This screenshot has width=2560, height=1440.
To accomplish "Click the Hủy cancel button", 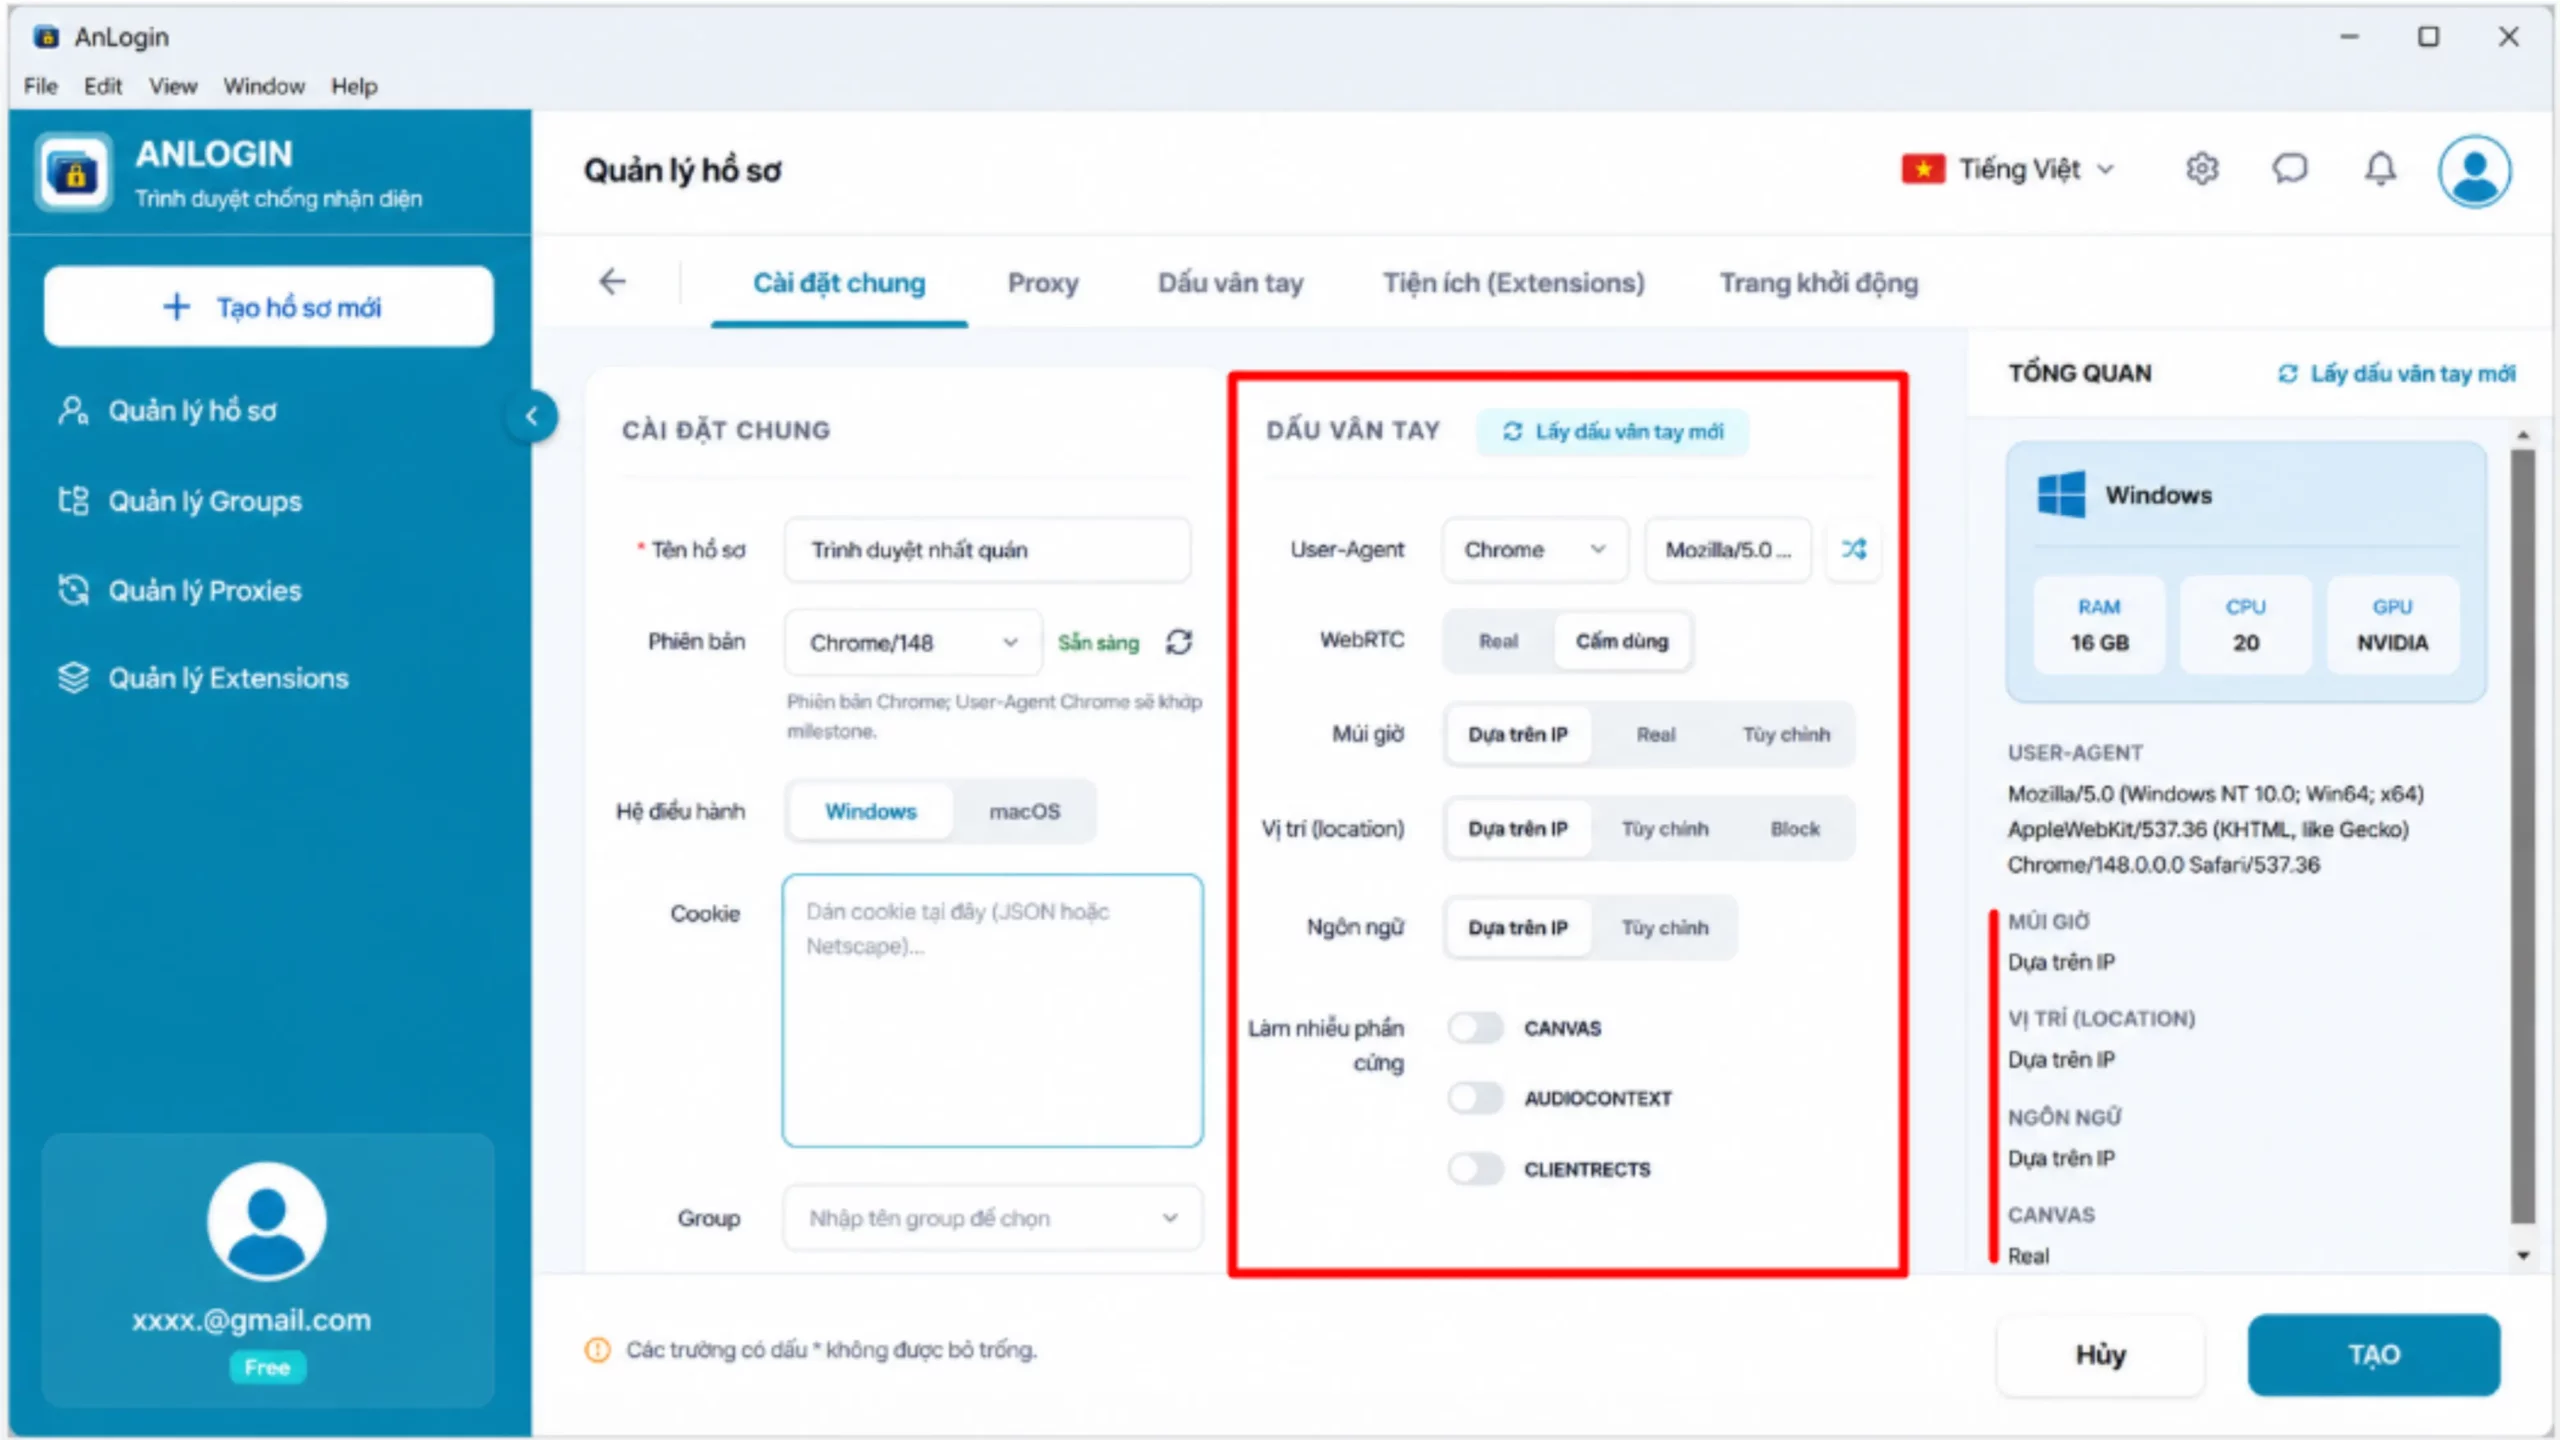I will [2100, 1354].
